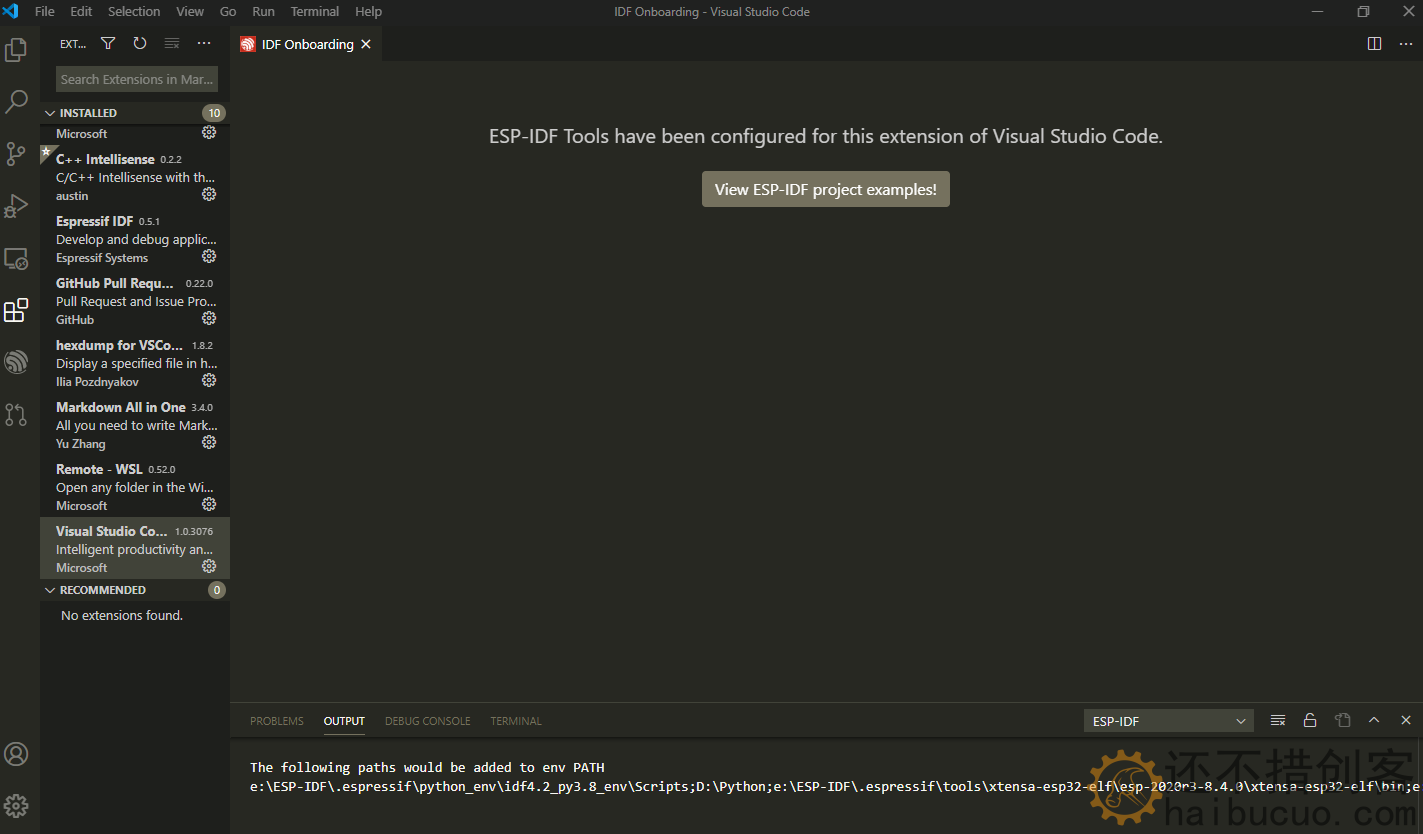Switch to the PROBLEMS panel tab
Image resolution: width=1423 pixels, height=834 pixels.
[x=277, y=721]
